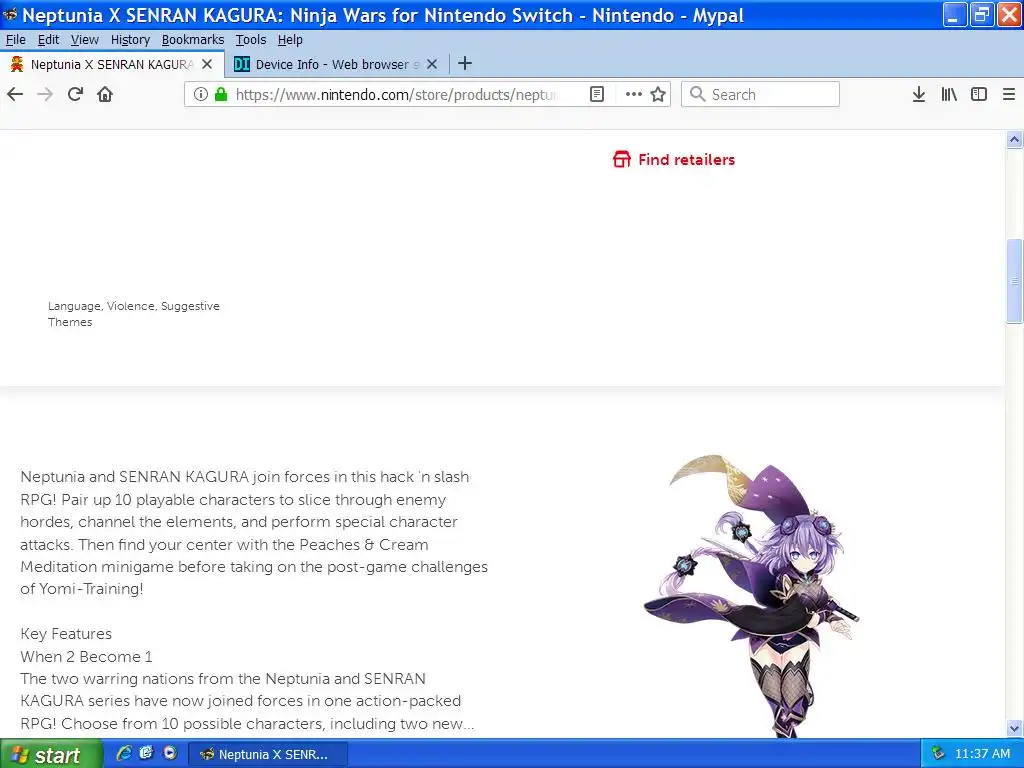This screenshot has width=1024, height=768.
Task: Open a new tab with plus
Action: tap(464, 63)
